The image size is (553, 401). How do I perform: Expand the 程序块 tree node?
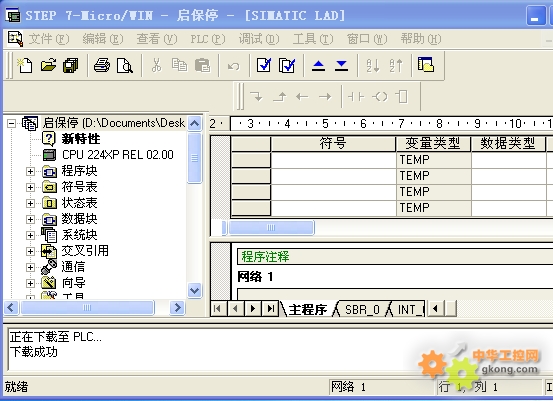pyautogui.click(x=30, y=171)
